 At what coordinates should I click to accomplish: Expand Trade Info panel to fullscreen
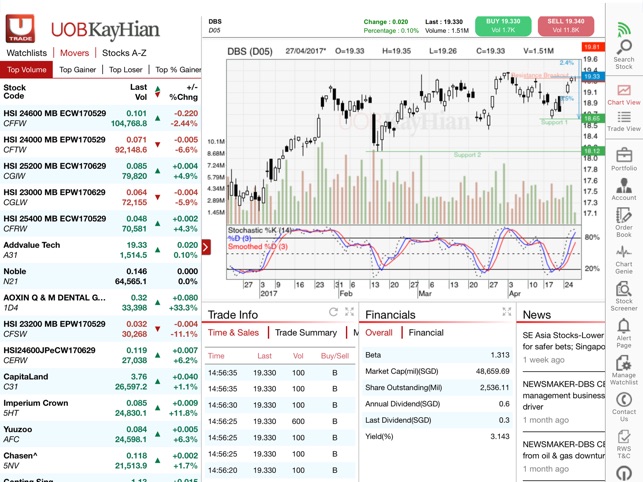coord(349,312)
